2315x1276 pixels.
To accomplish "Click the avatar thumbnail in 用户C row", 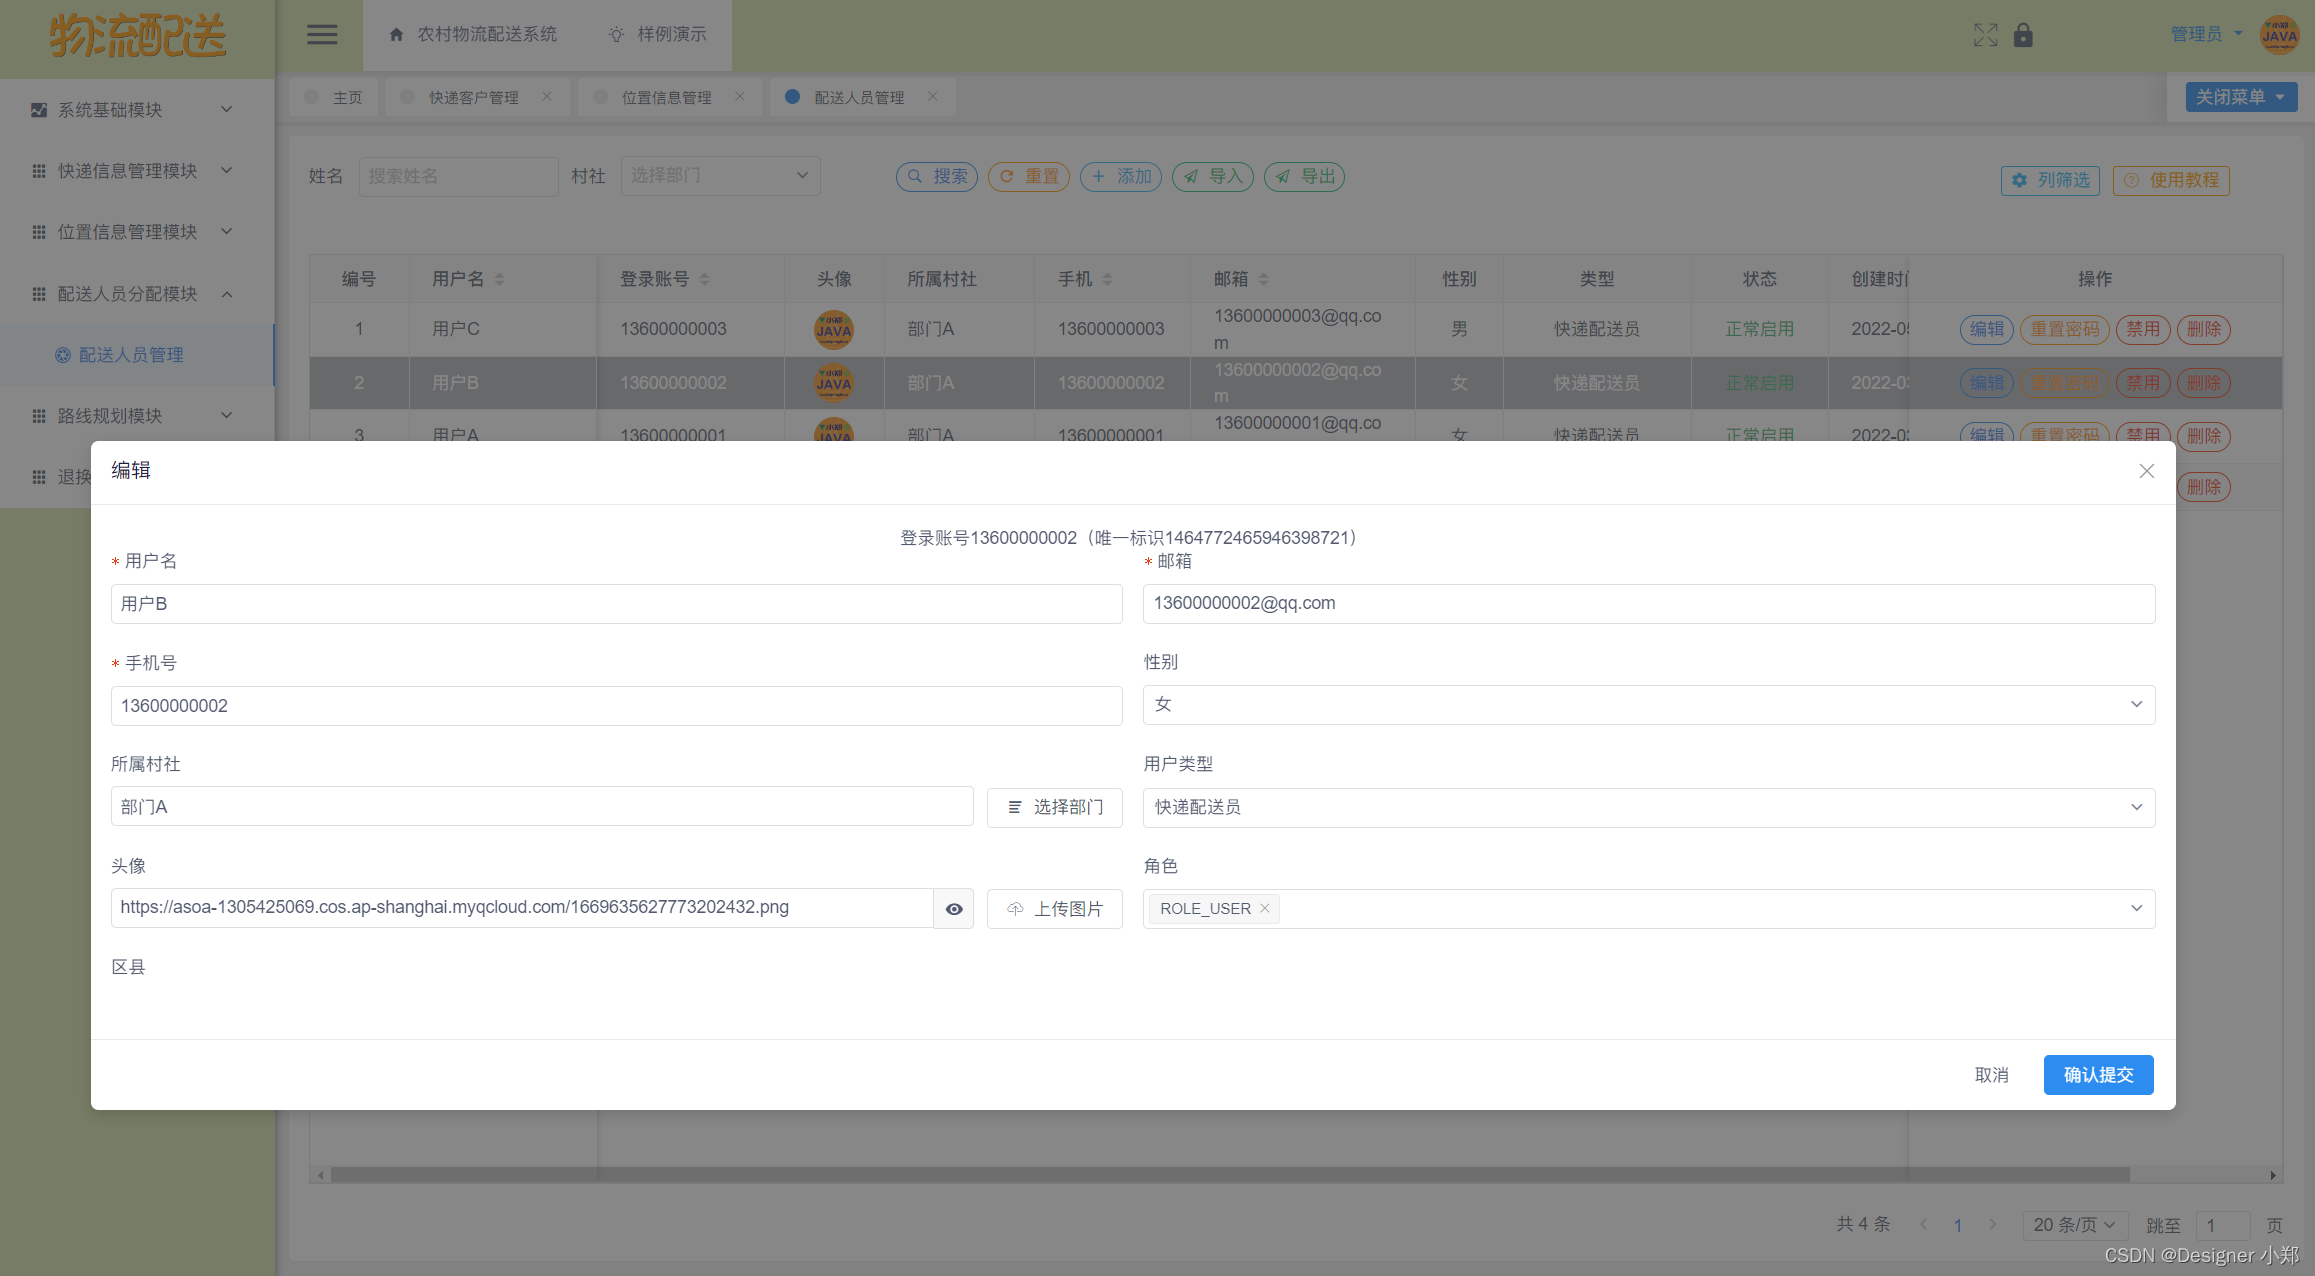I will pyautogui.click(x=833, y=329).
